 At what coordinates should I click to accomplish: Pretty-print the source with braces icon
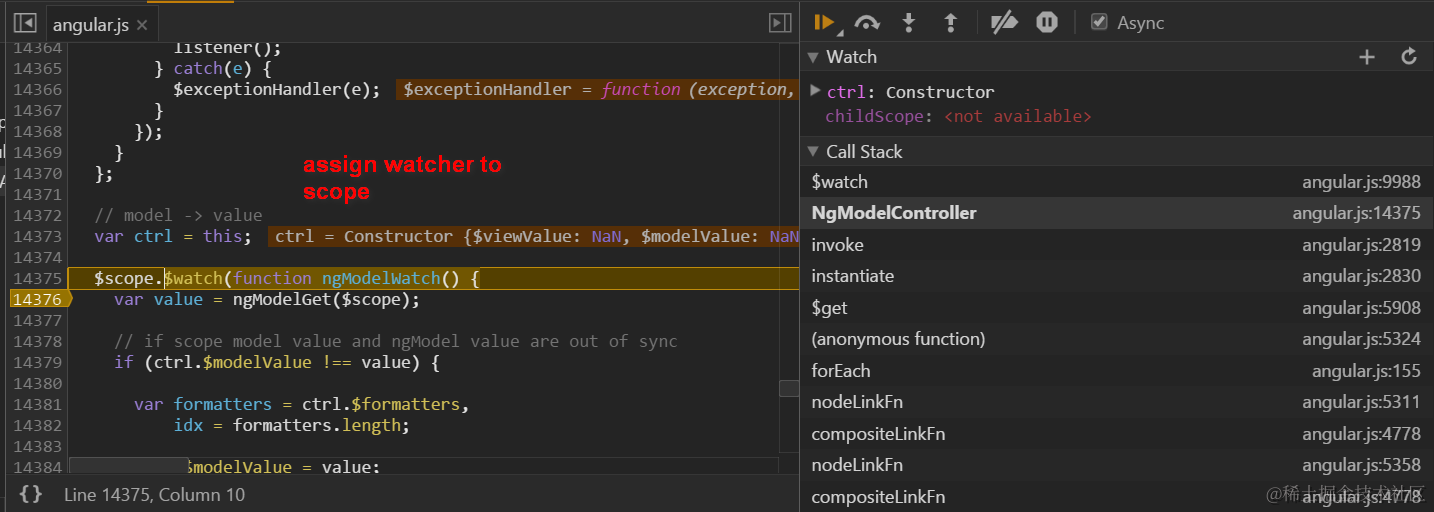pos(31,494)
